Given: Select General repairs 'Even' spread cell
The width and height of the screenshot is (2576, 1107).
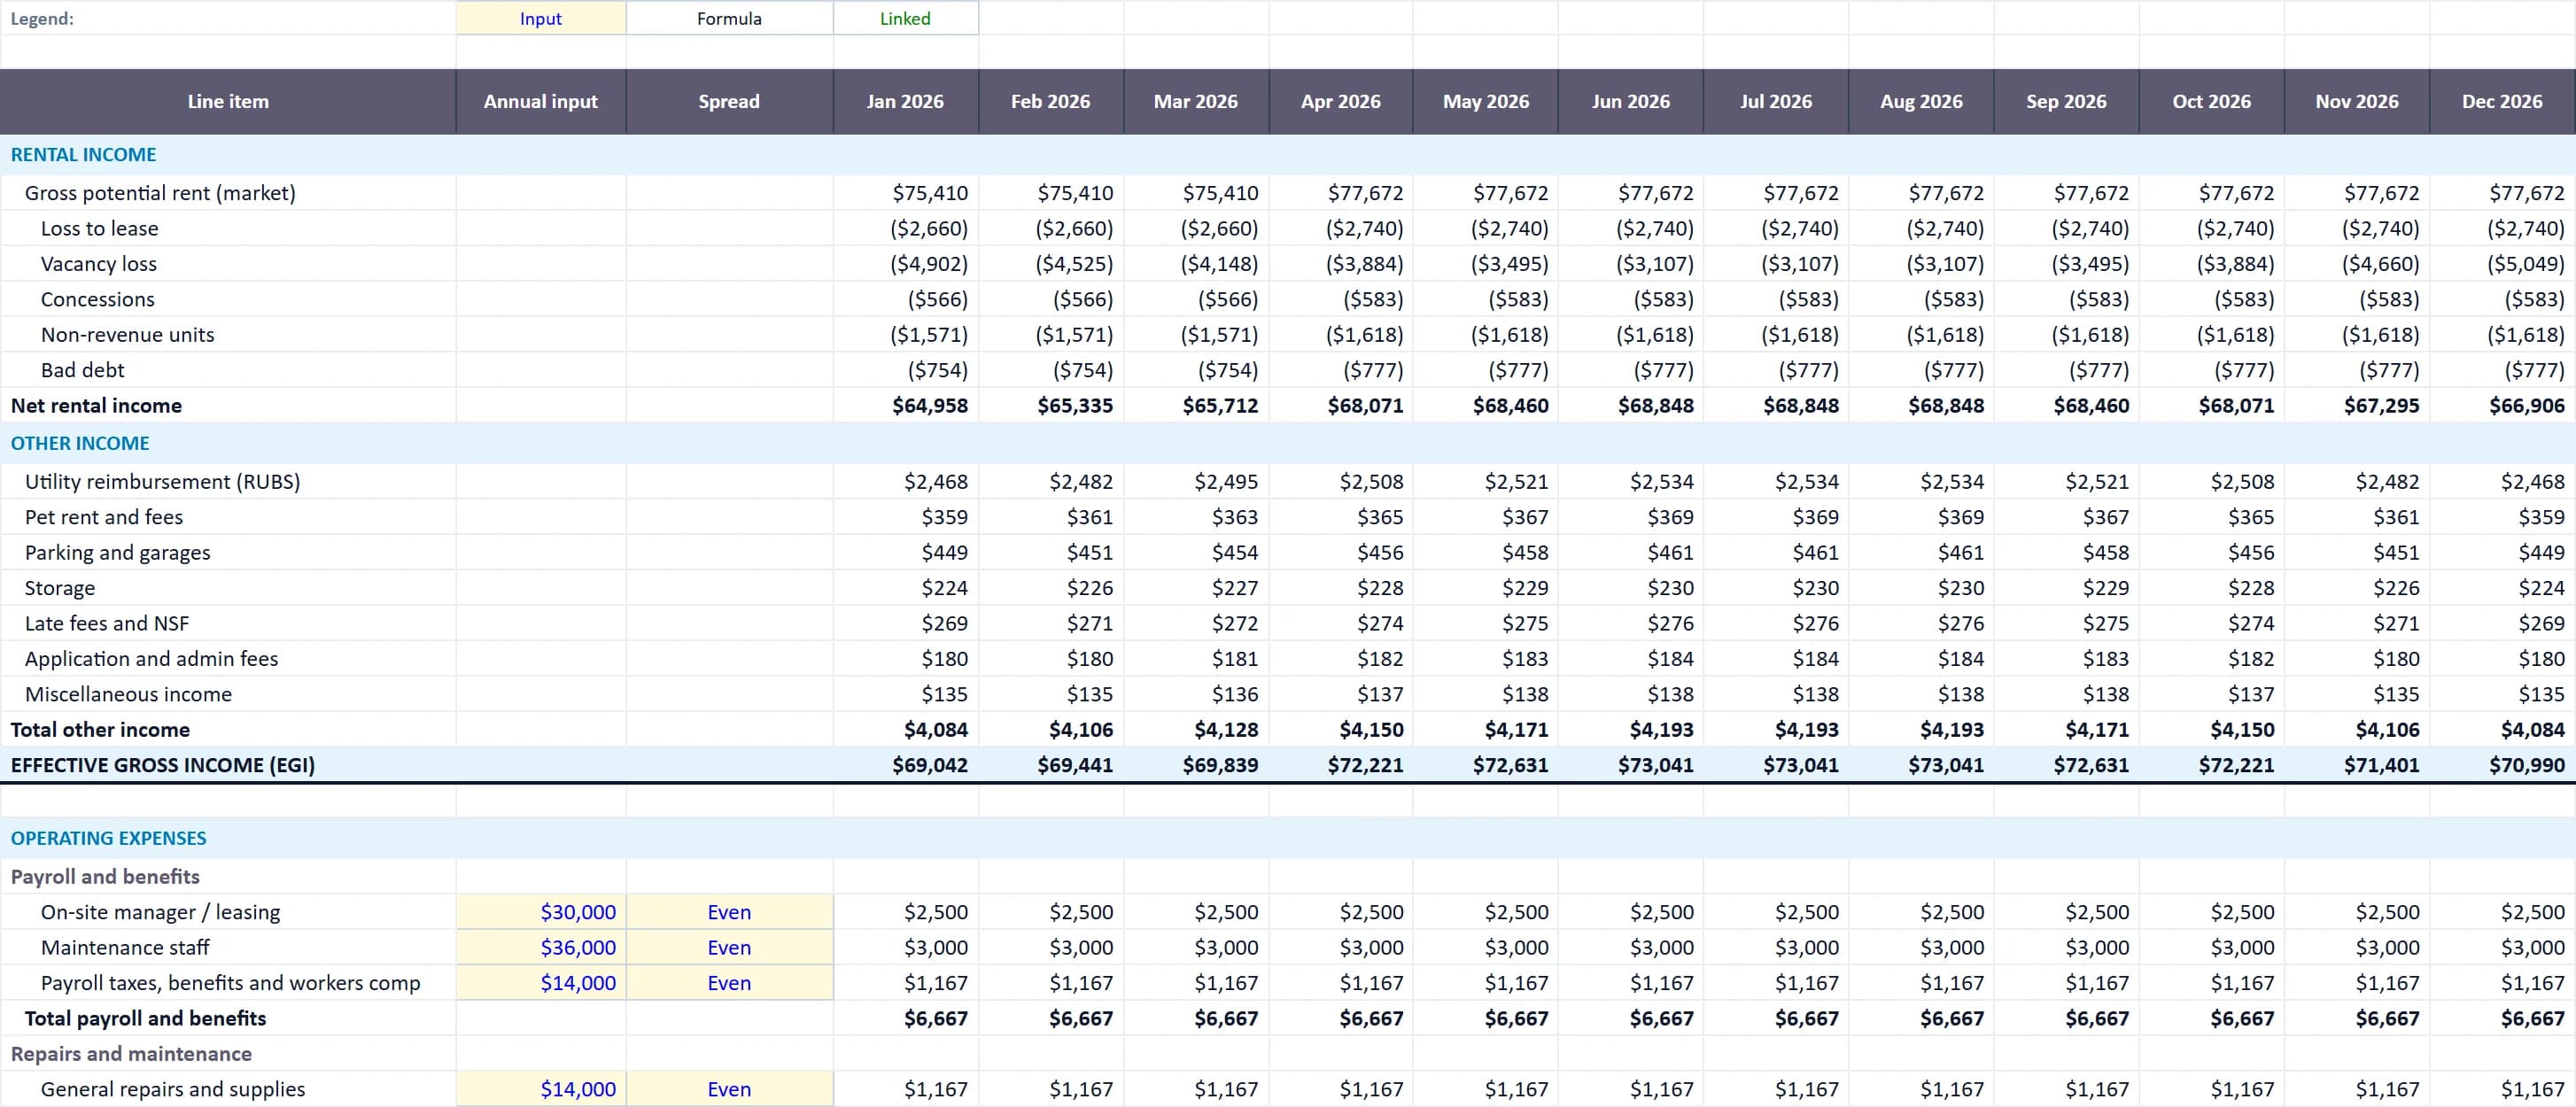Looking at the screenshot, I should [x=729, y=1089].
